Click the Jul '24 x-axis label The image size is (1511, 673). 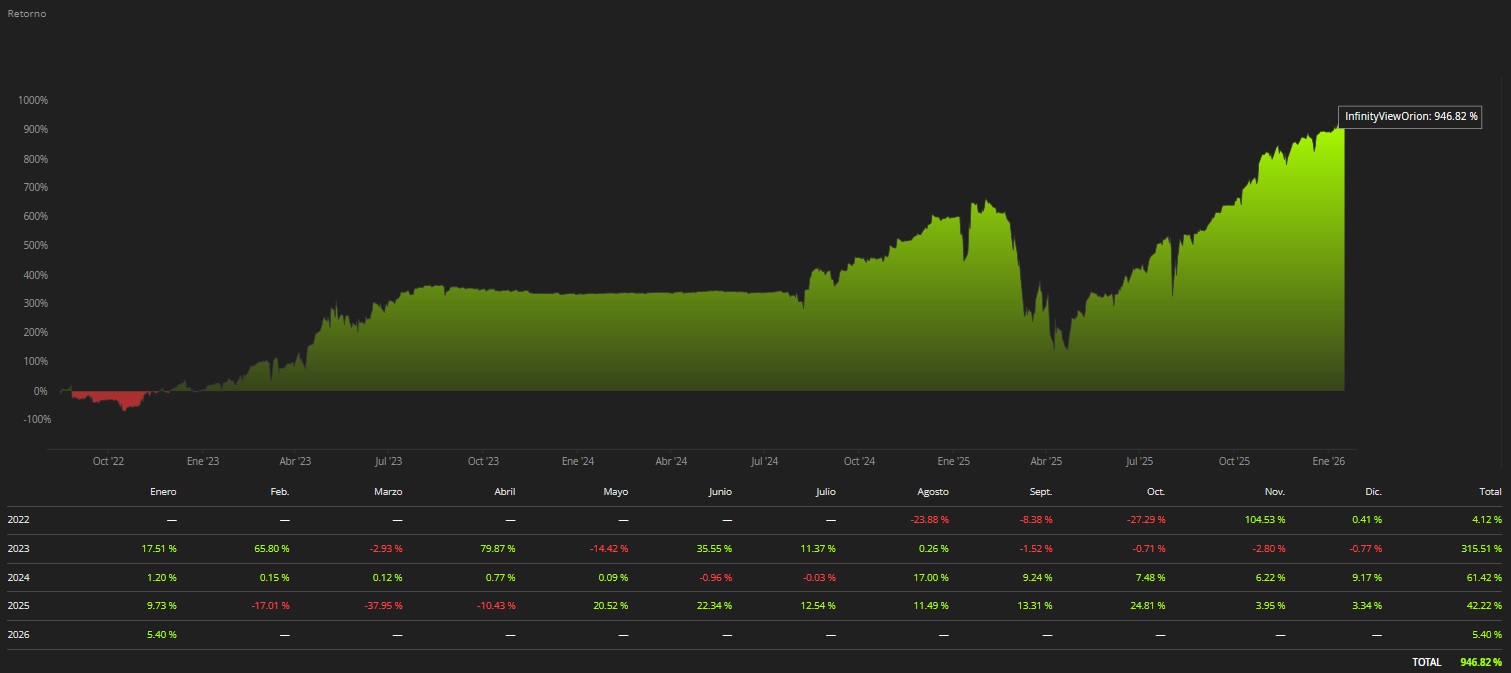(764, 462)
